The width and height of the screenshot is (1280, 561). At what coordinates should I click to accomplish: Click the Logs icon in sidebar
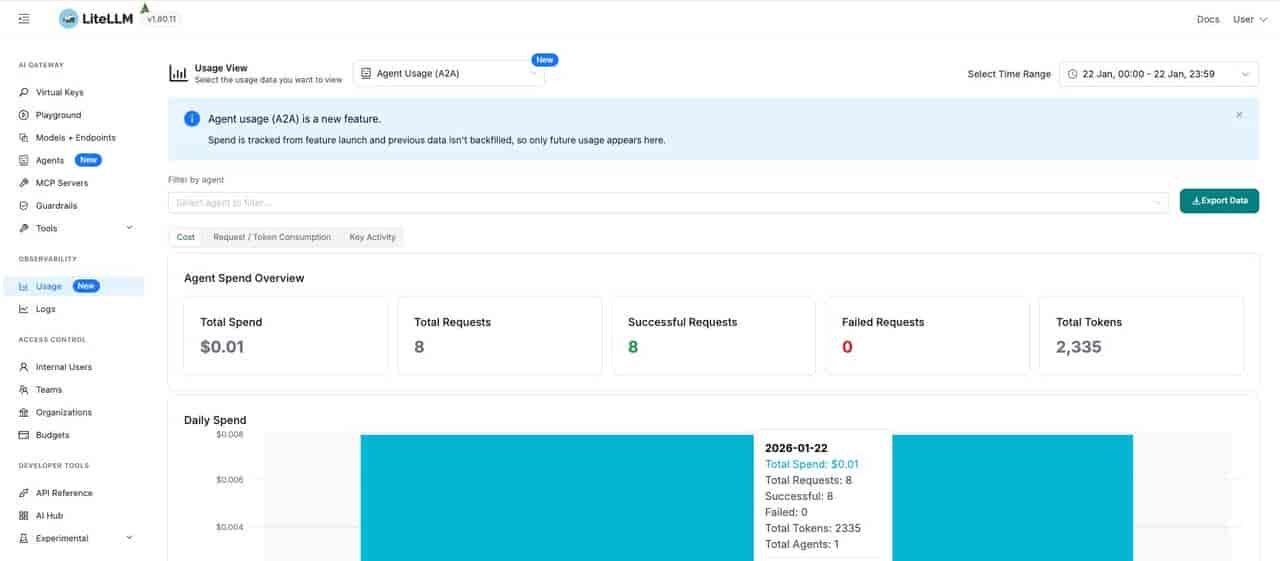[24, 309]
